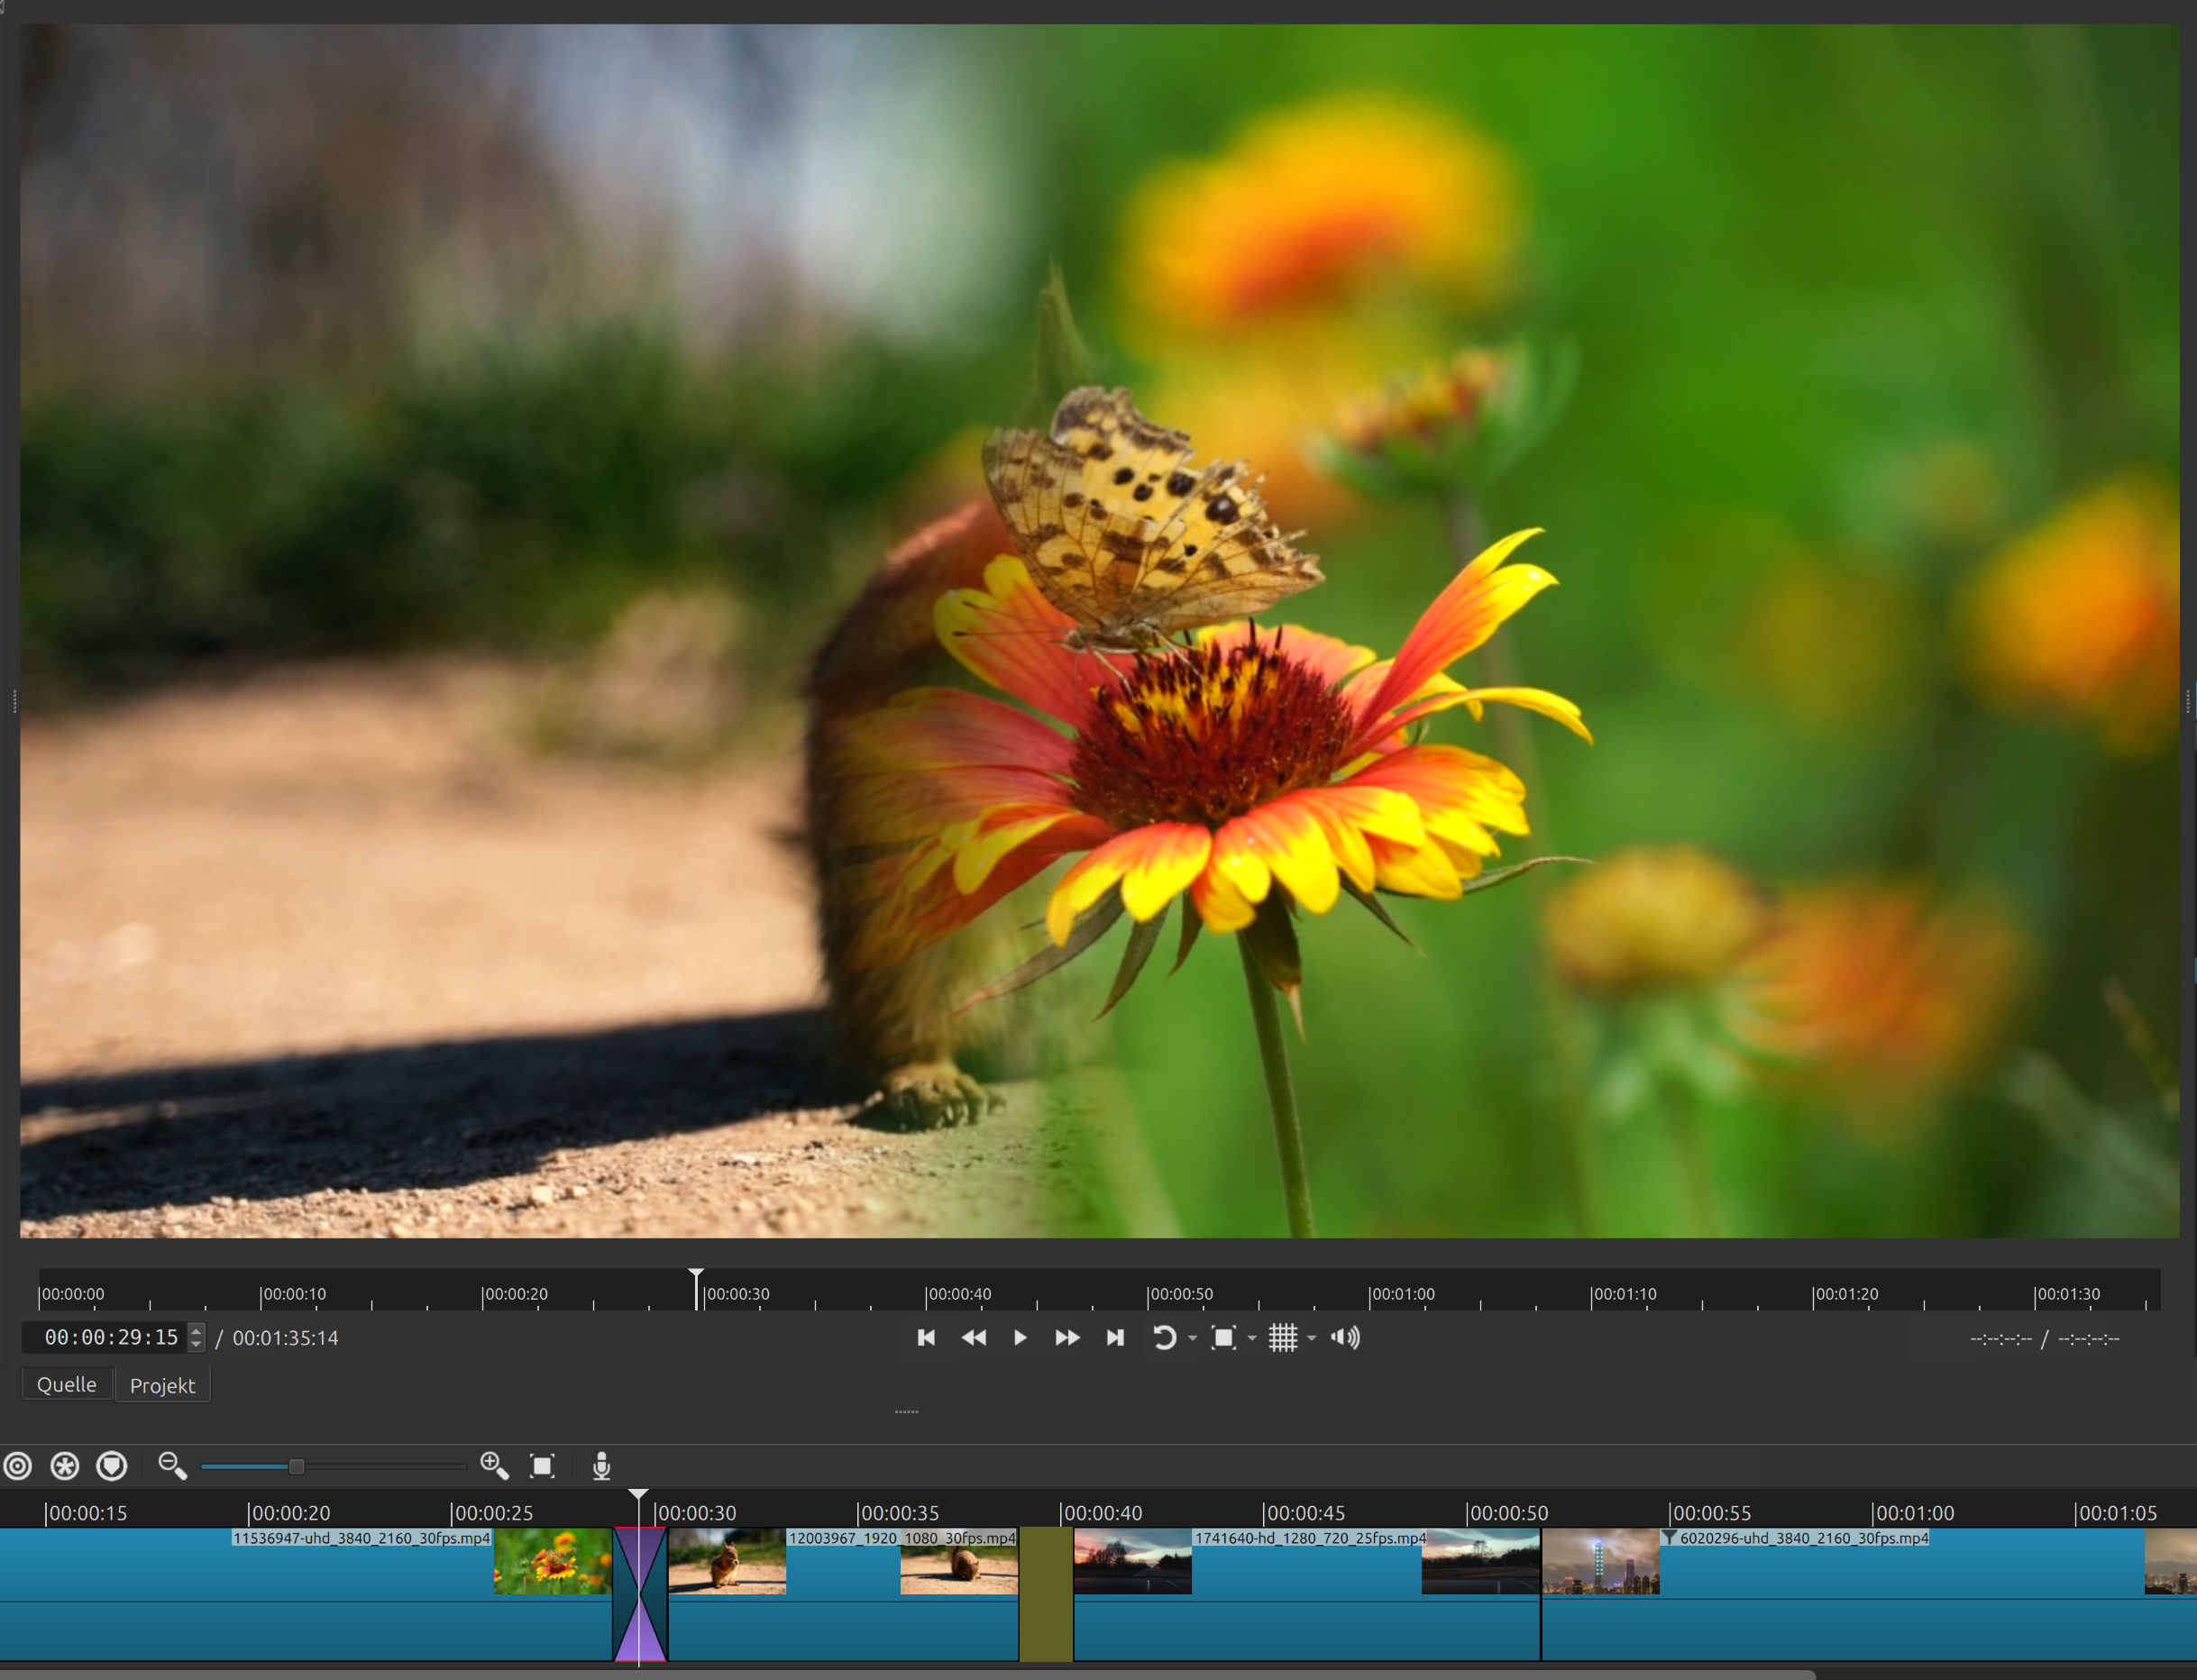
Task: Toggle ripple markers shield button
Action: (x=112, y=1466)
